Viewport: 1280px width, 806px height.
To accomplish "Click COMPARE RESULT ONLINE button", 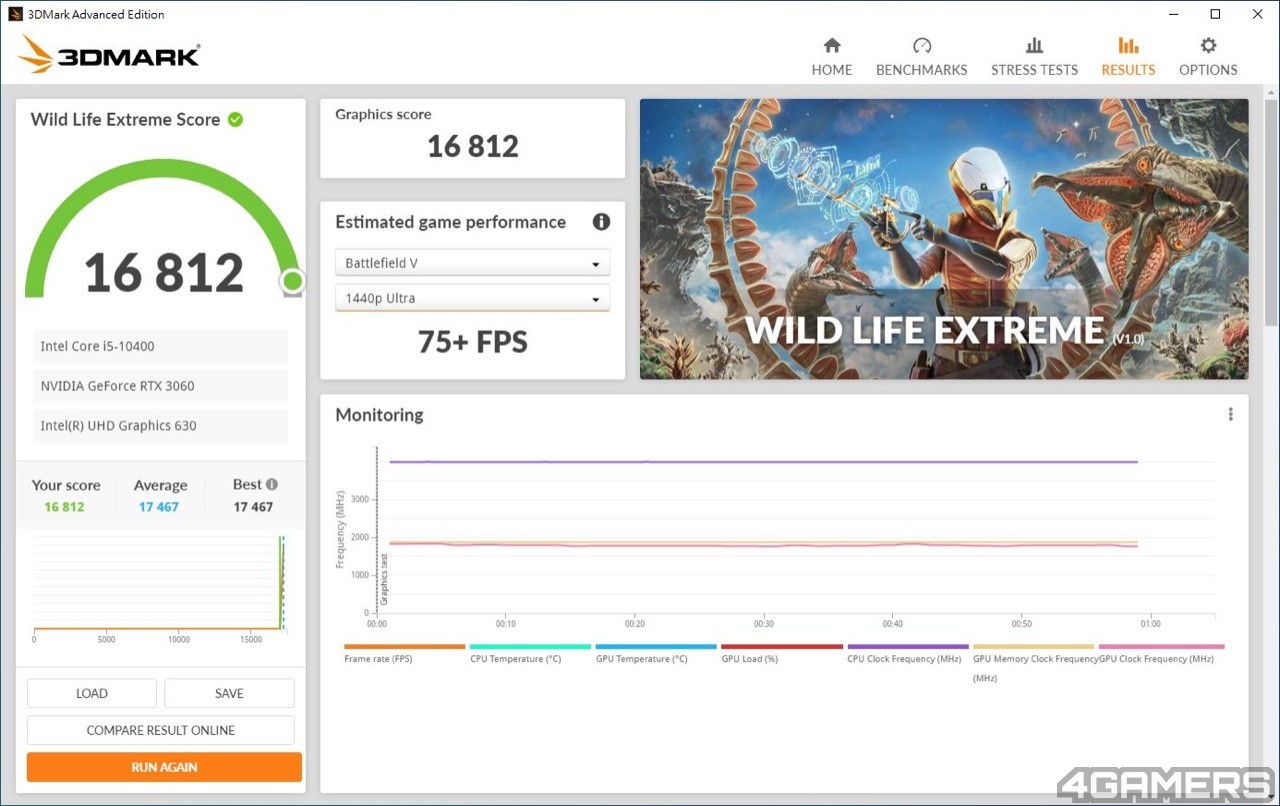I will pyautogui.click(x=161, y=730).
